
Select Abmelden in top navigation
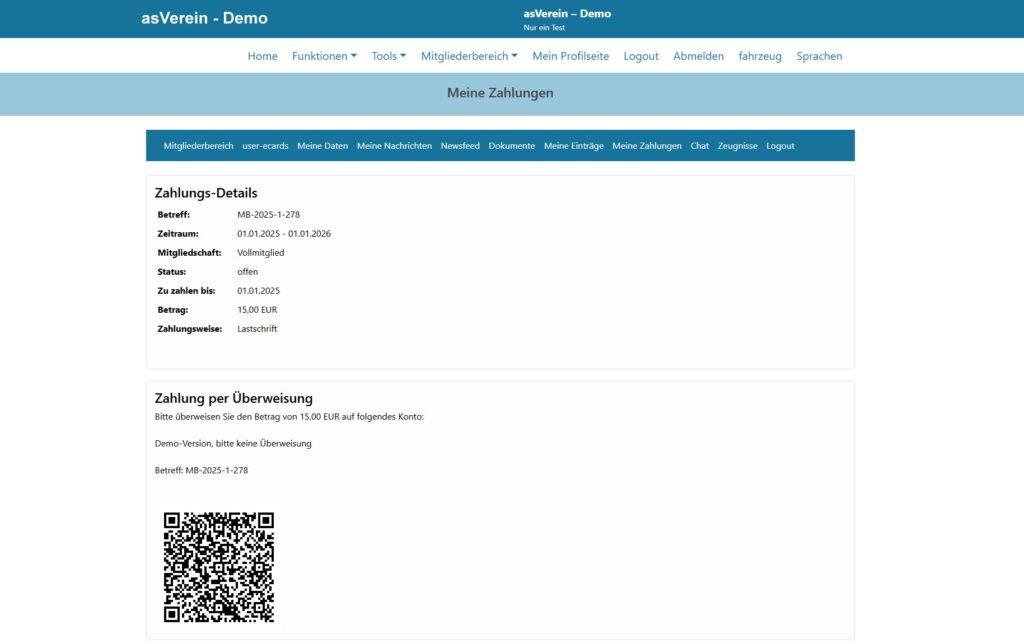tap(698, 56)
